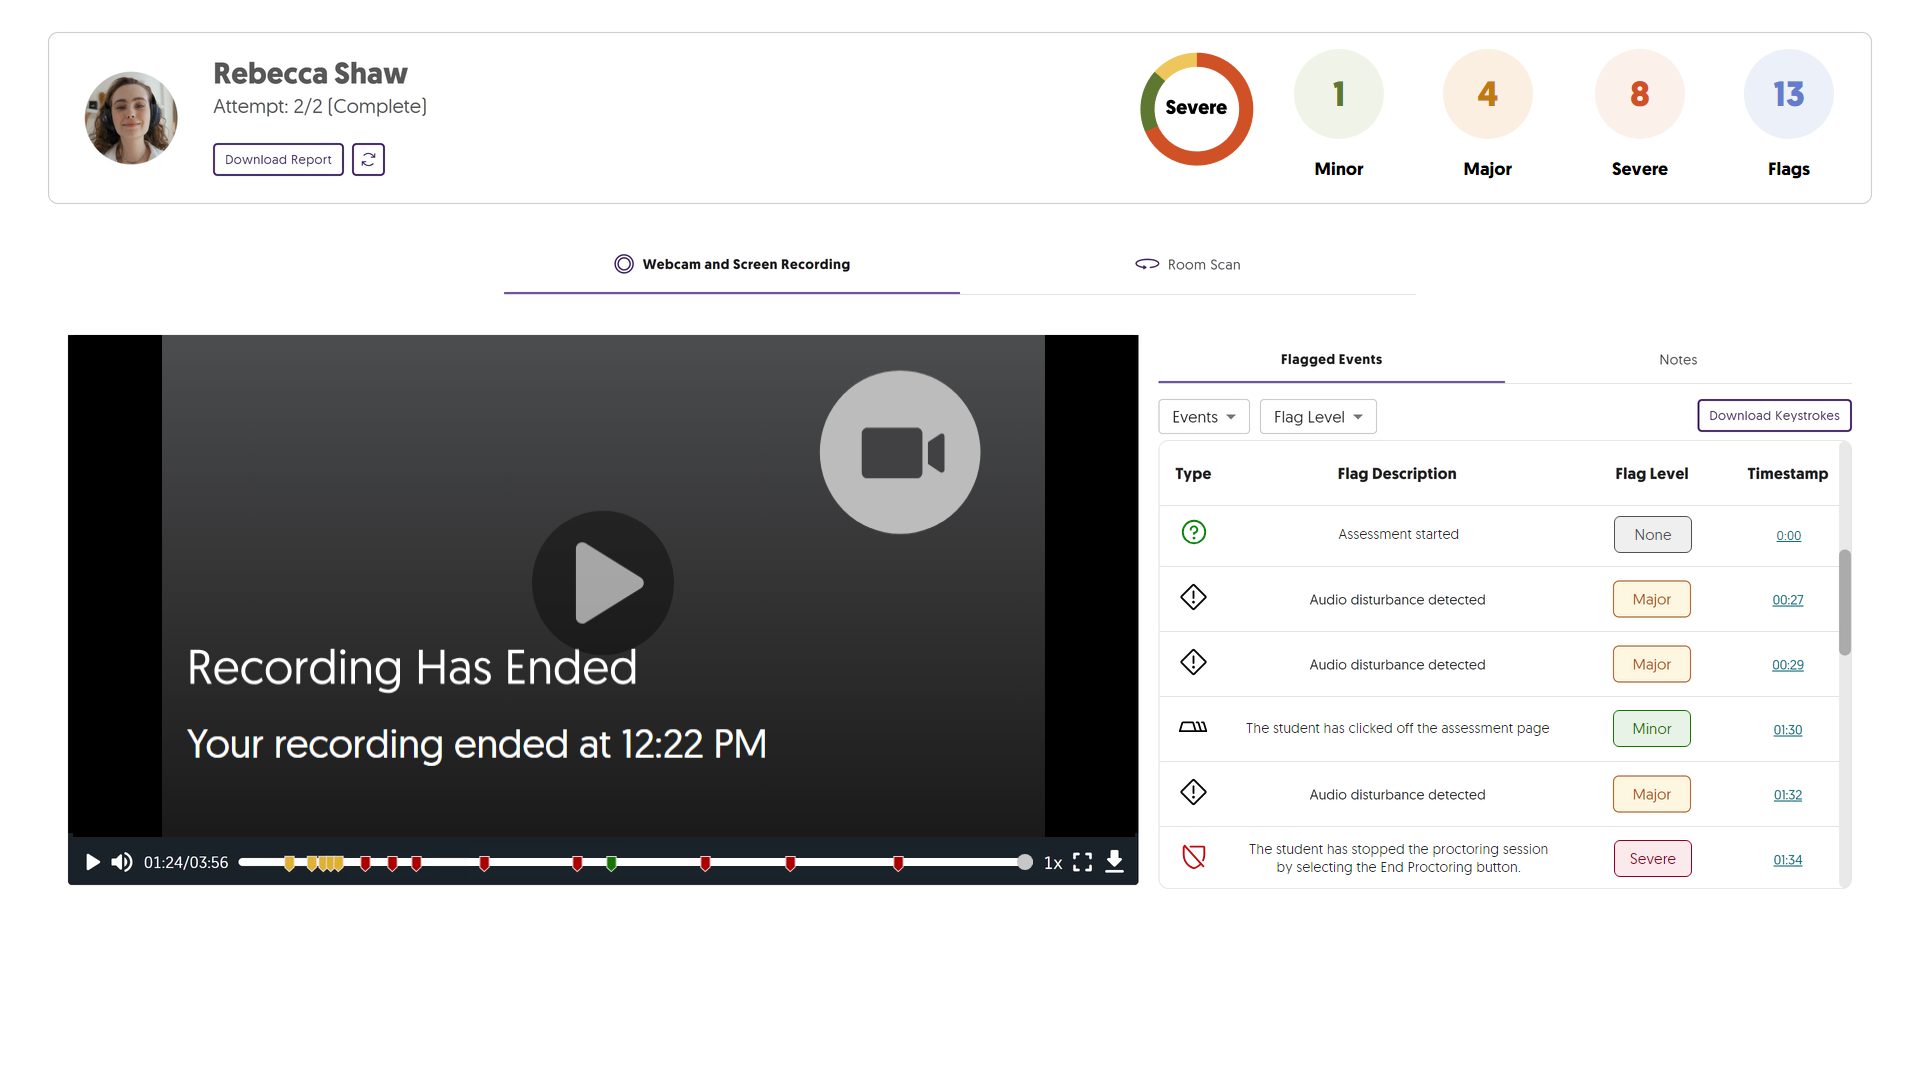Click the flagged events list scrollbar
Viewport: 1920px width, 1080px height.
[x=1844, y=602]
